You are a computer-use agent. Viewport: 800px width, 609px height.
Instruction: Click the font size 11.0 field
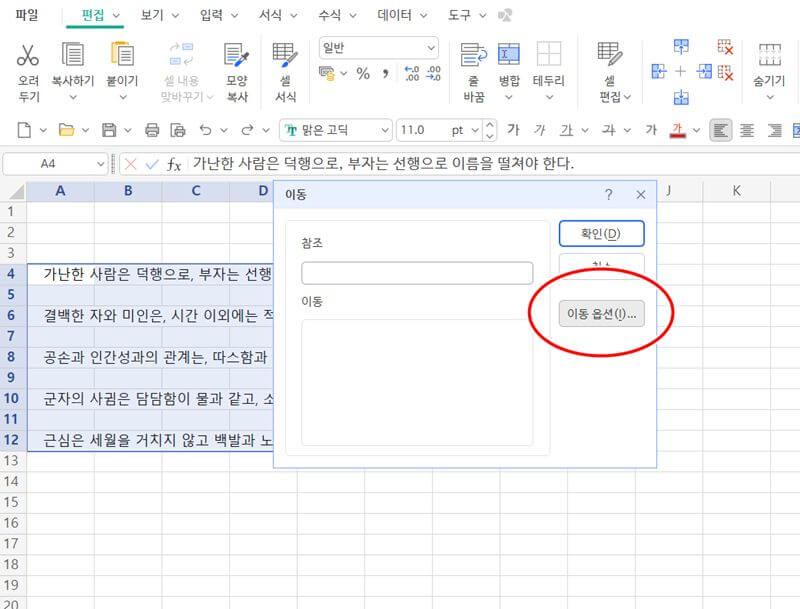422,131
